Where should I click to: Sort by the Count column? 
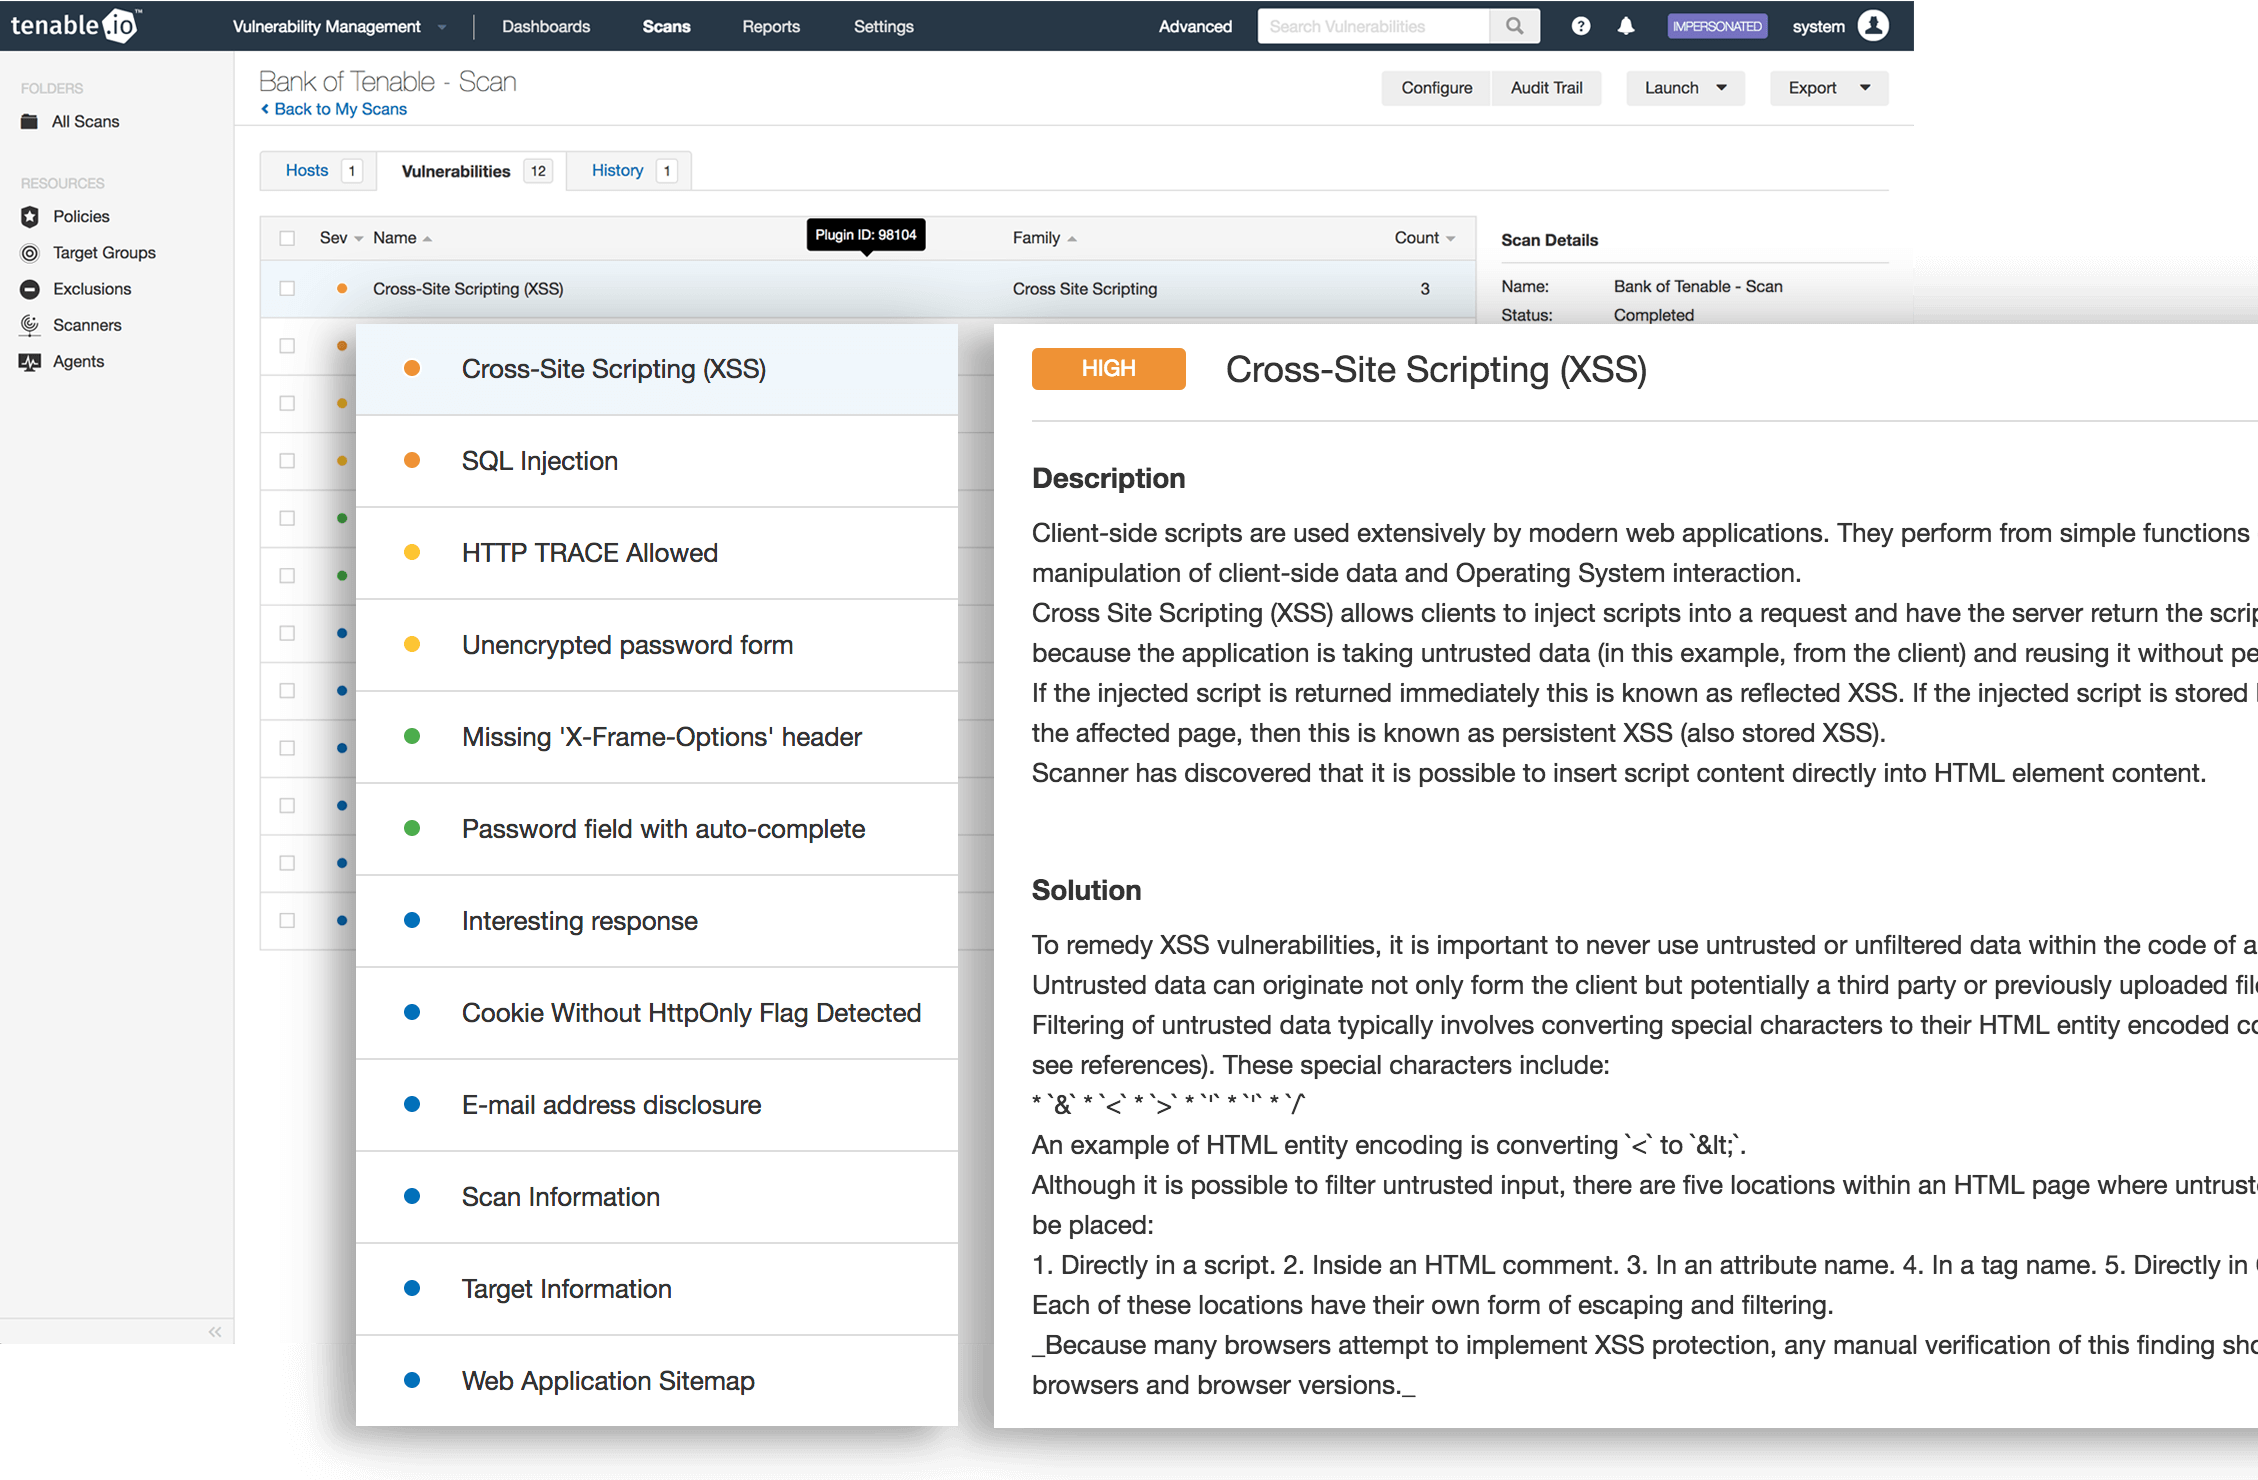point(1425,238)
